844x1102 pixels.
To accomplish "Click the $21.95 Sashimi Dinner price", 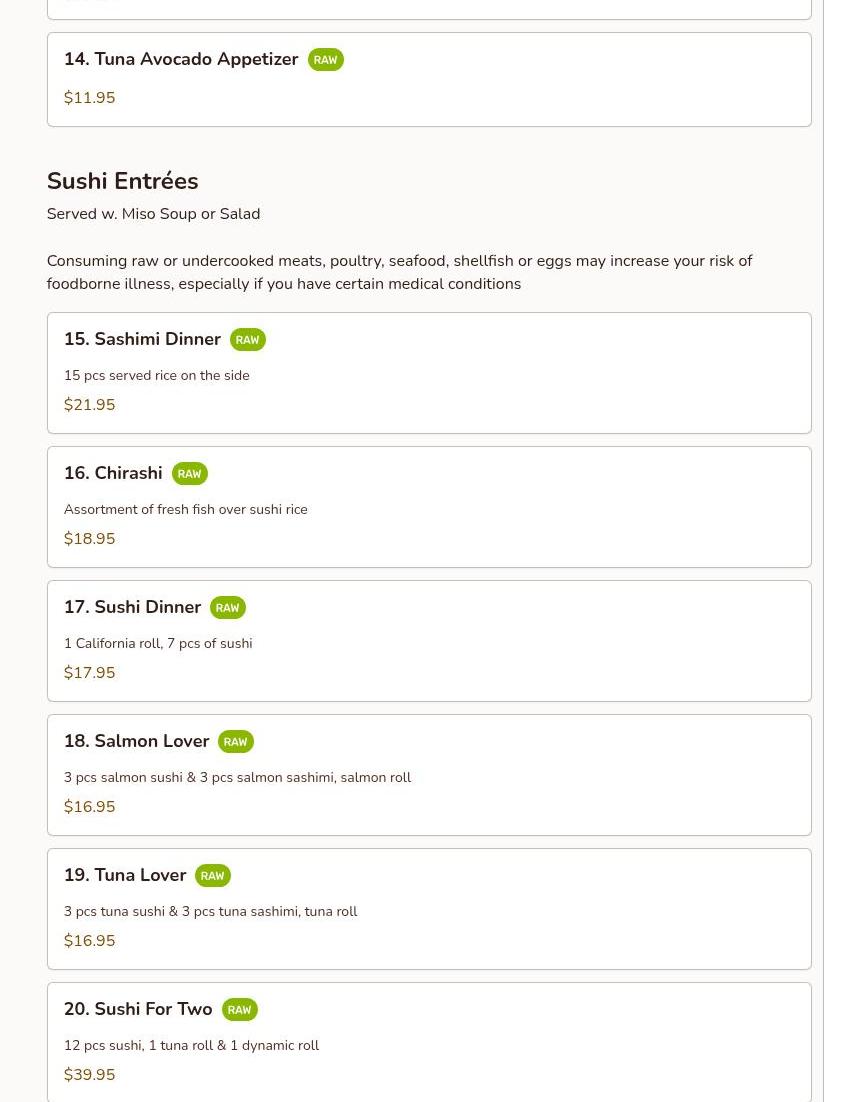I will click(x=89, y=405).
